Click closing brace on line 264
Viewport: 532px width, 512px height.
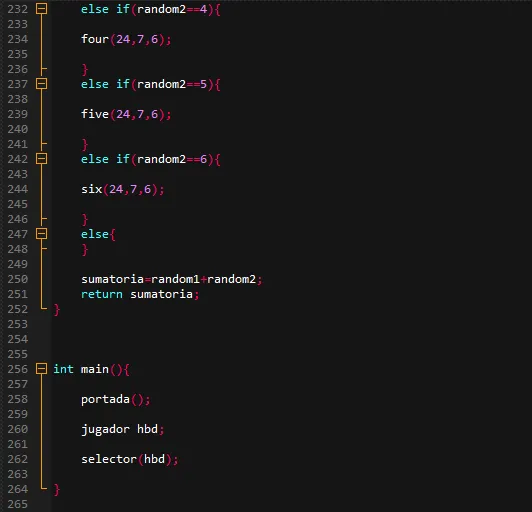point(57,490)
